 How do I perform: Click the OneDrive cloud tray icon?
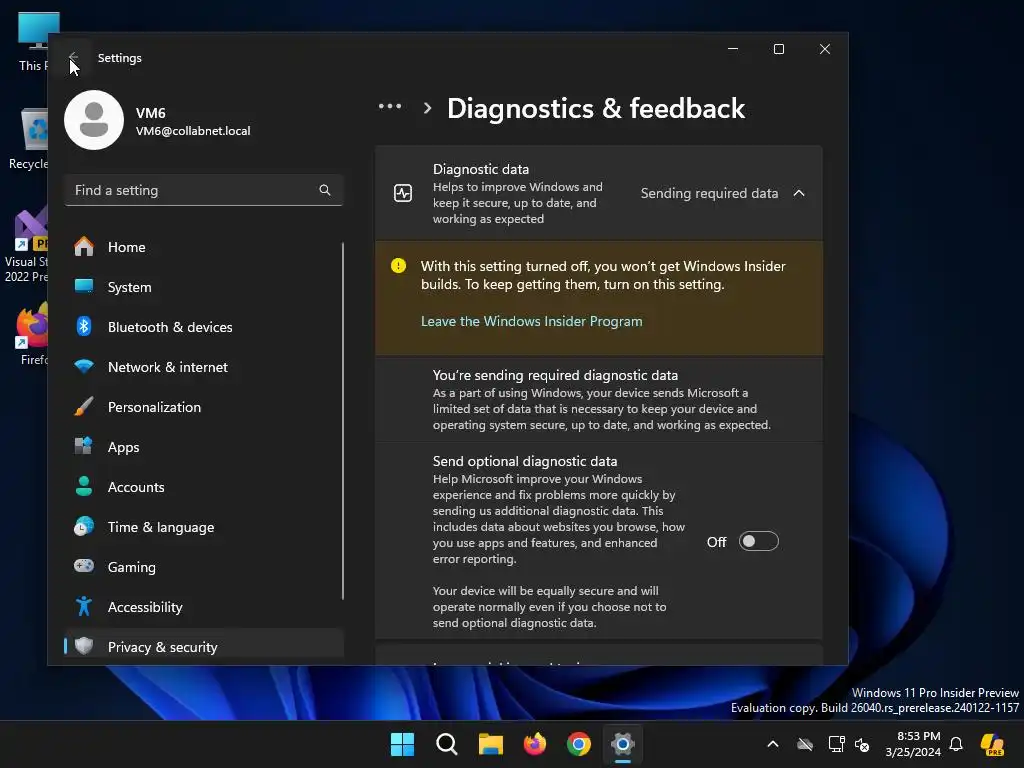[x=805, y=744]
